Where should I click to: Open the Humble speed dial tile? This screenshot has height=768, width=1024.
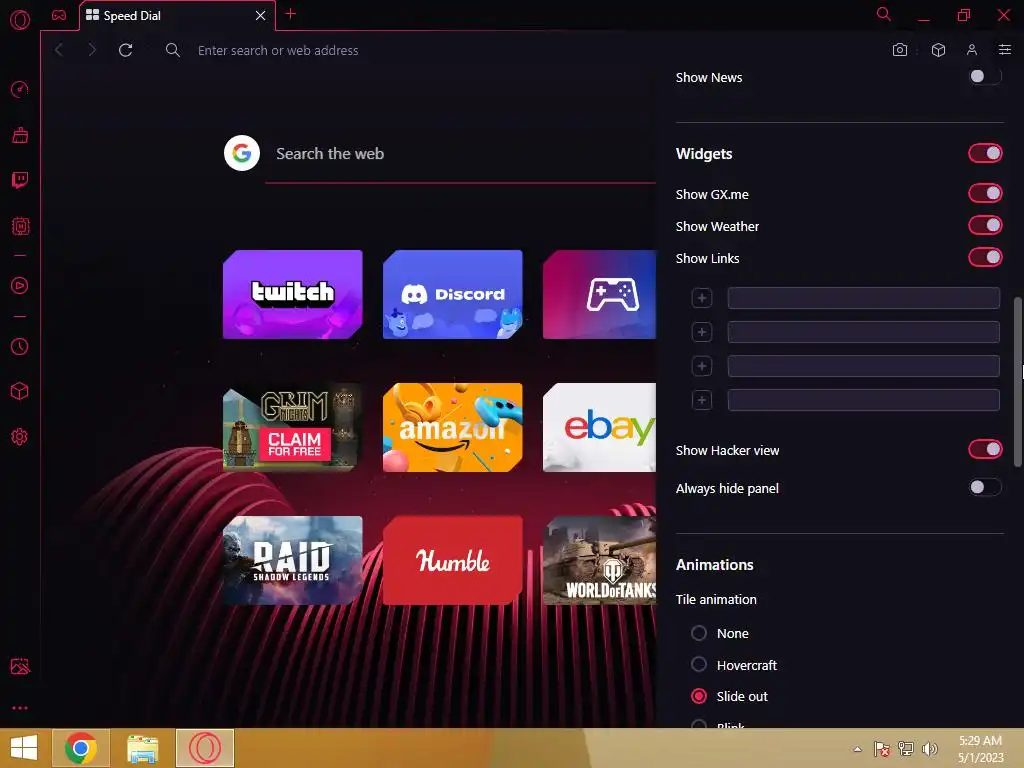click(x=453, y=560)
